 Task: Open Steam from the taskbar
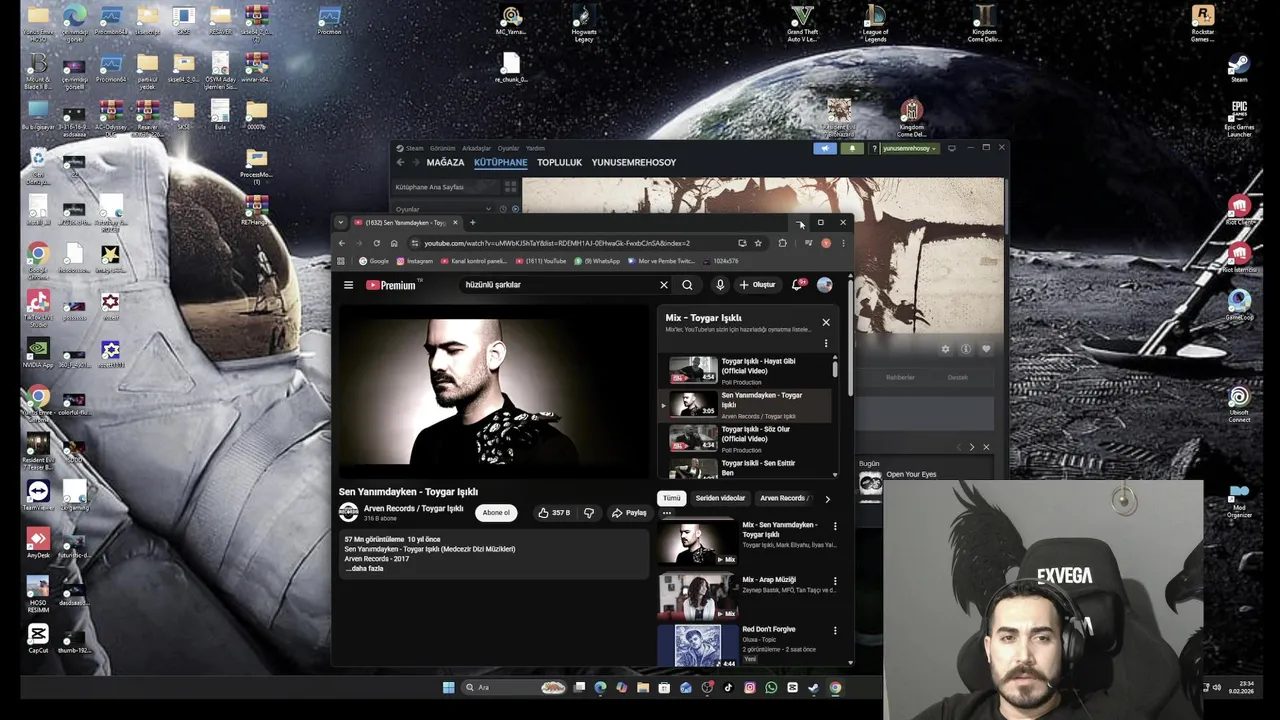813,688
